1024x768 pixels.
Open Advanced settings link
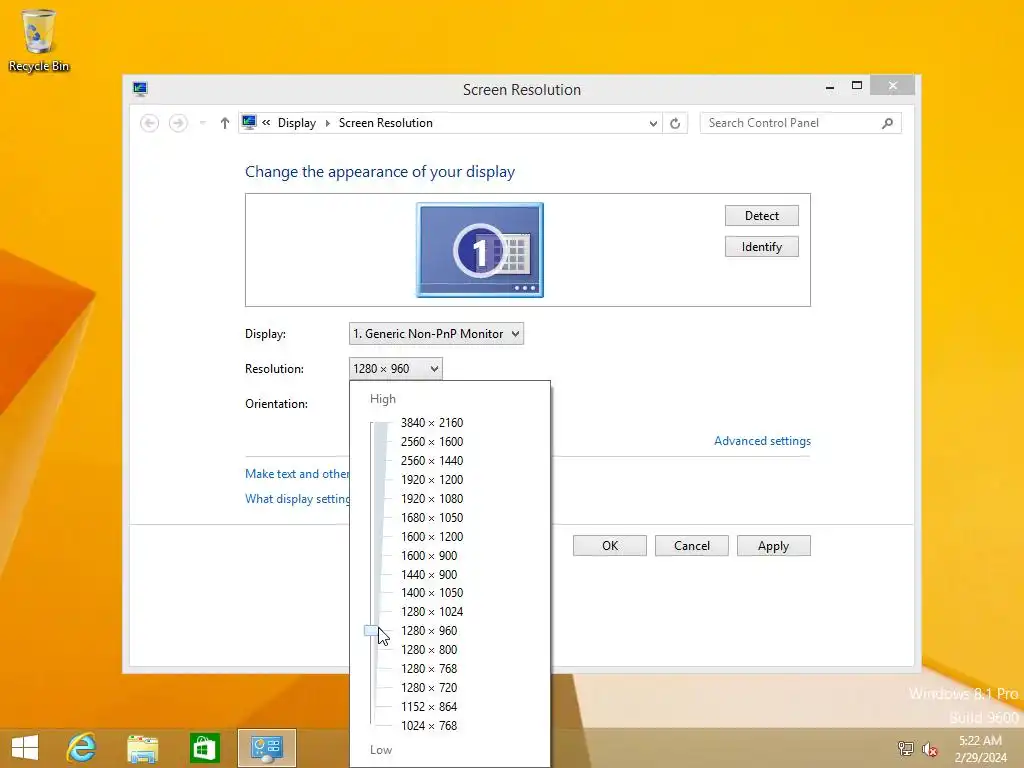click(x=762, y=441)
